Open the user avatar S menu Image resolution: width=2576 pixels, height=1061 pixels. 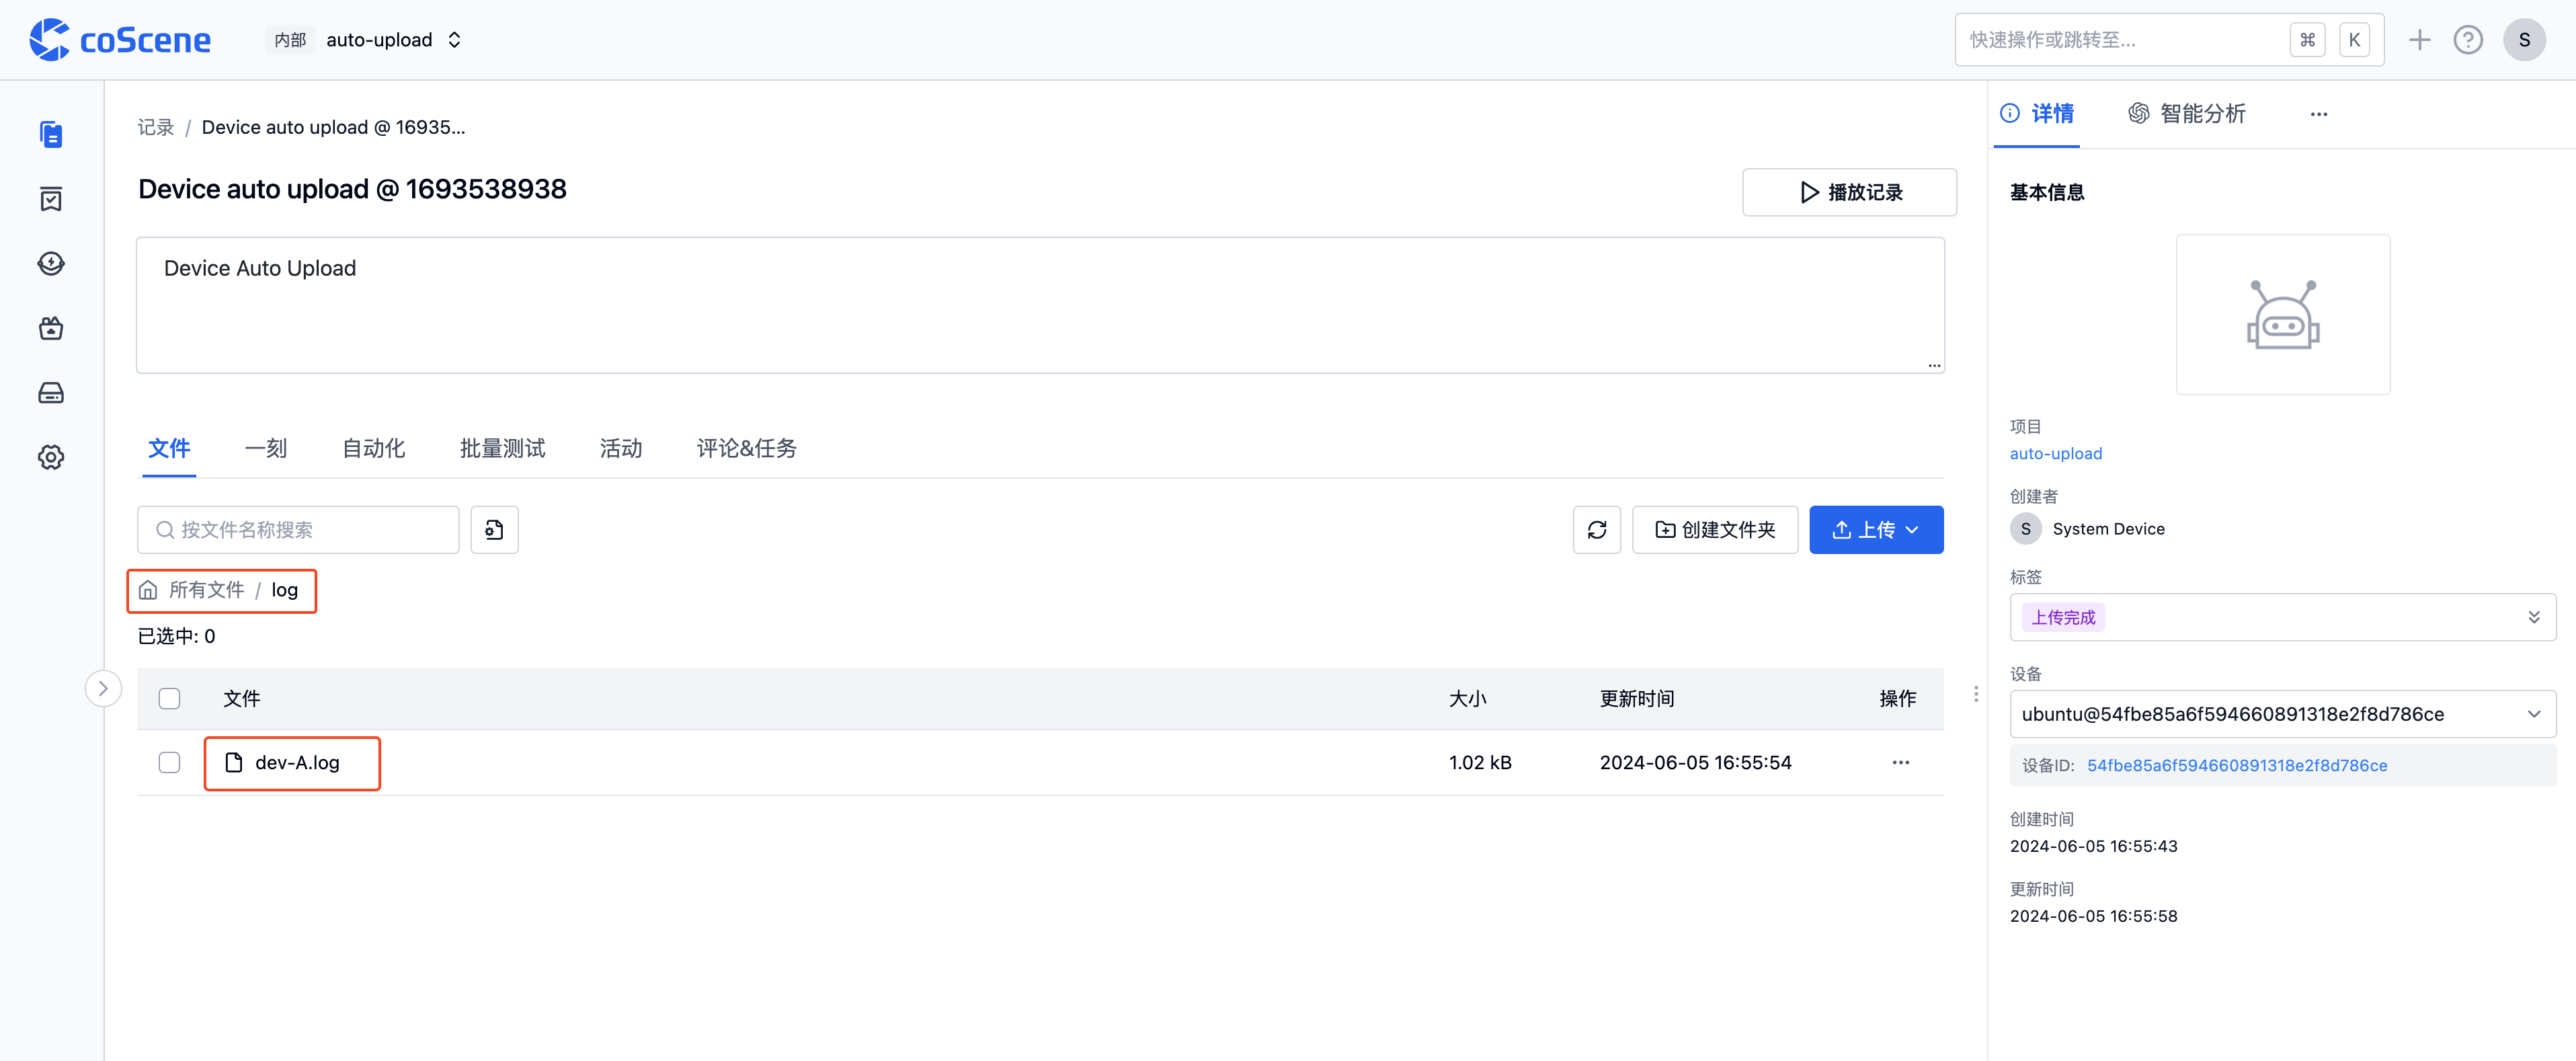(2524, 40)
